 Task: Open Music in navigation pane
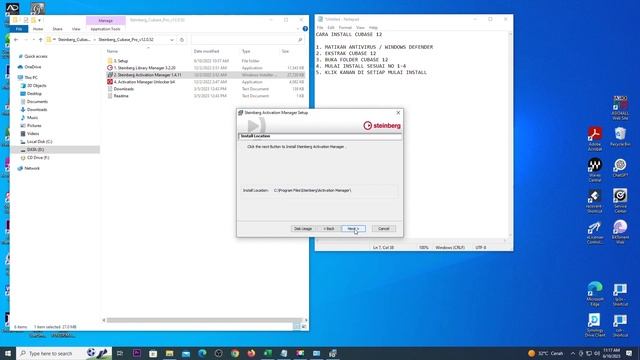click(x=32, y=118)
